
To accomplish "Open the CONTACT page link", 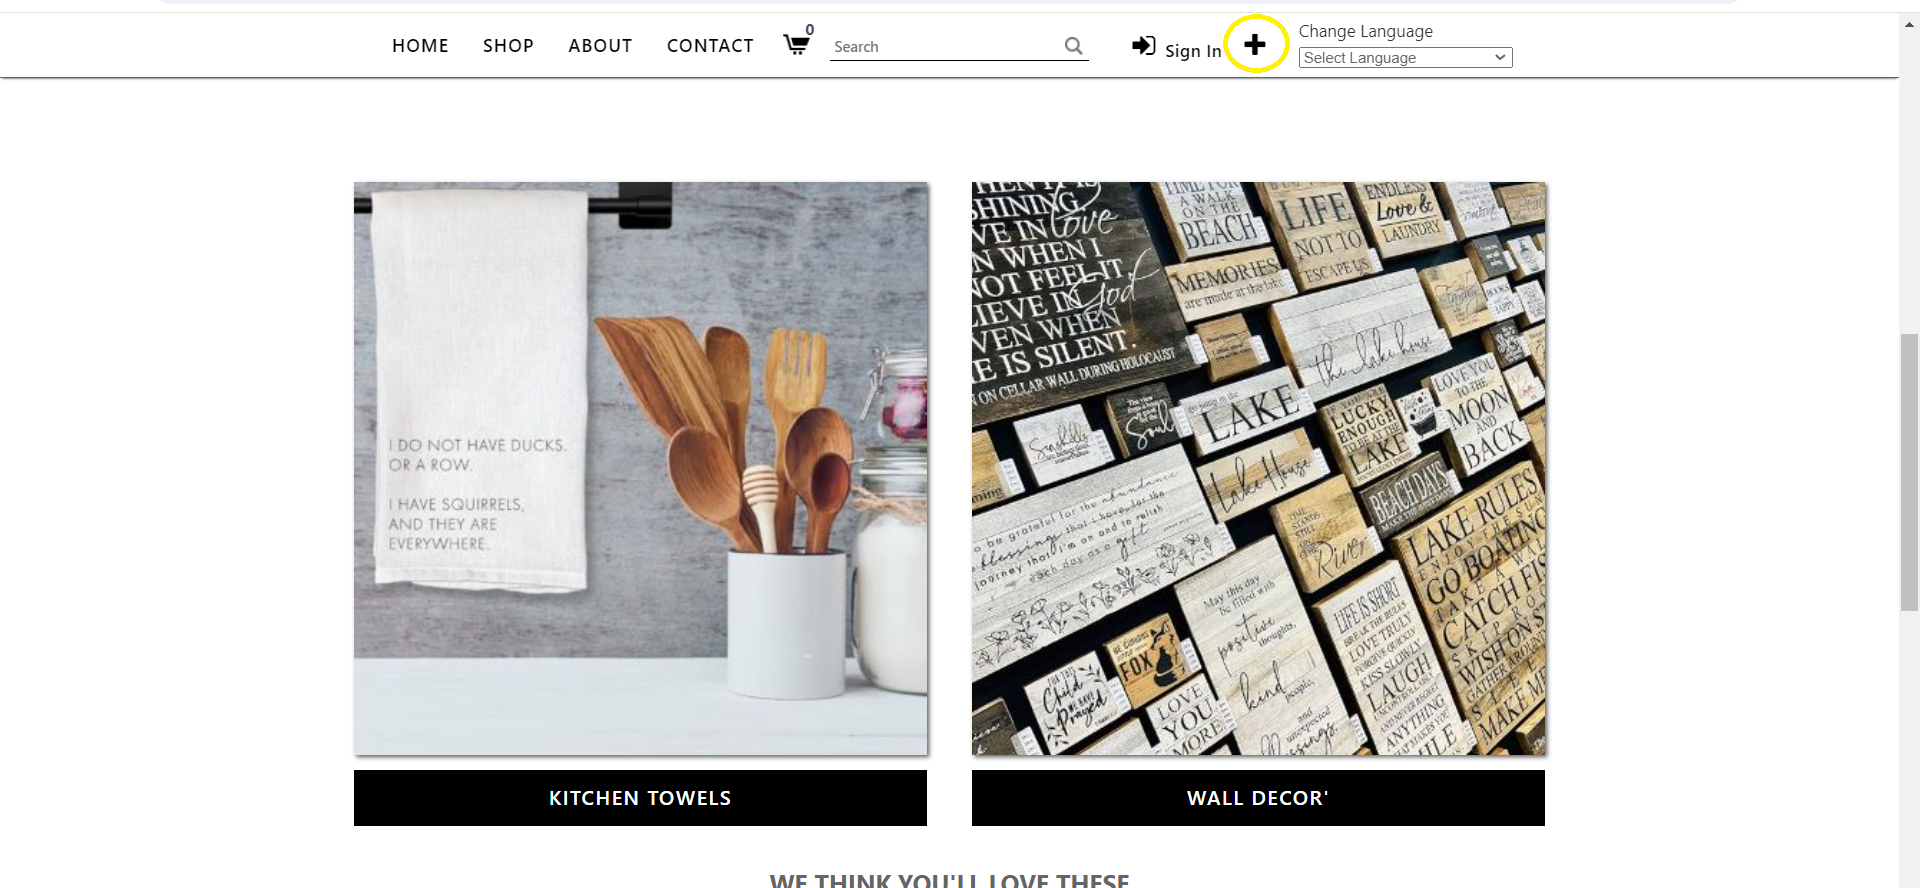I will click(710, 46).
